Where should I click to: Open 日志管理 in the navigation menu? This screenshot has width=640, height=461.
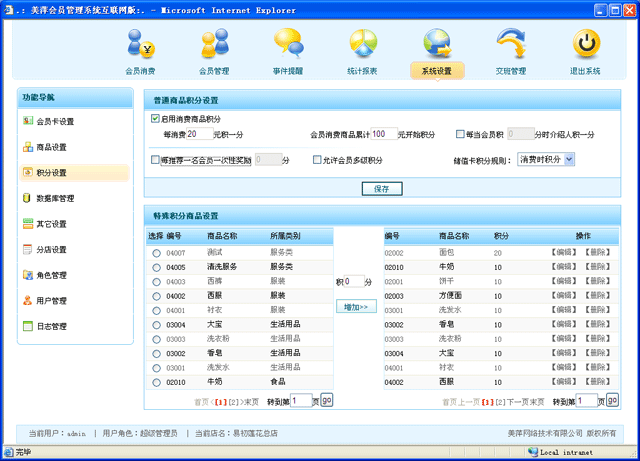pyautogui.click(x=51, y=326)
